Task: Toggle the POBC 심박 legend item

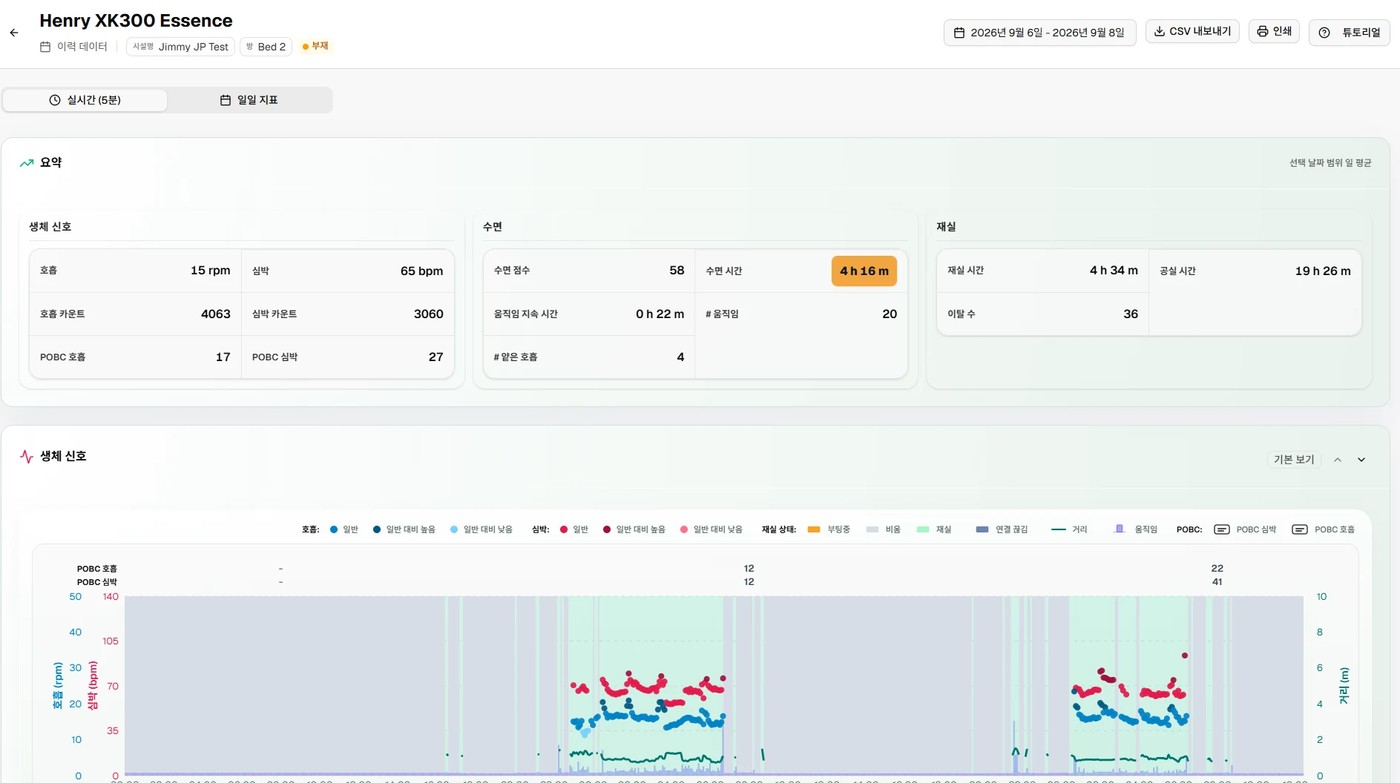Action: (1245, 529)
